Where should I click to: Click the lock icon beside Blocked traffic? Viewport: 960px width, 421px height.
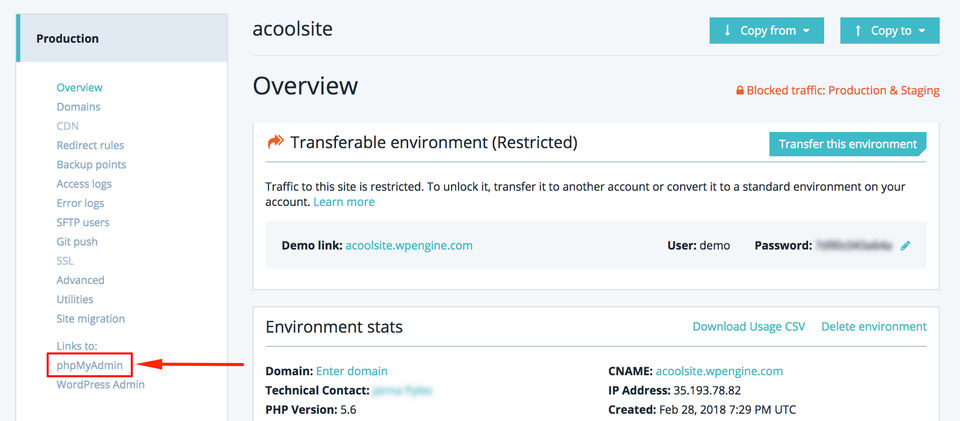(x=740, y=91)
